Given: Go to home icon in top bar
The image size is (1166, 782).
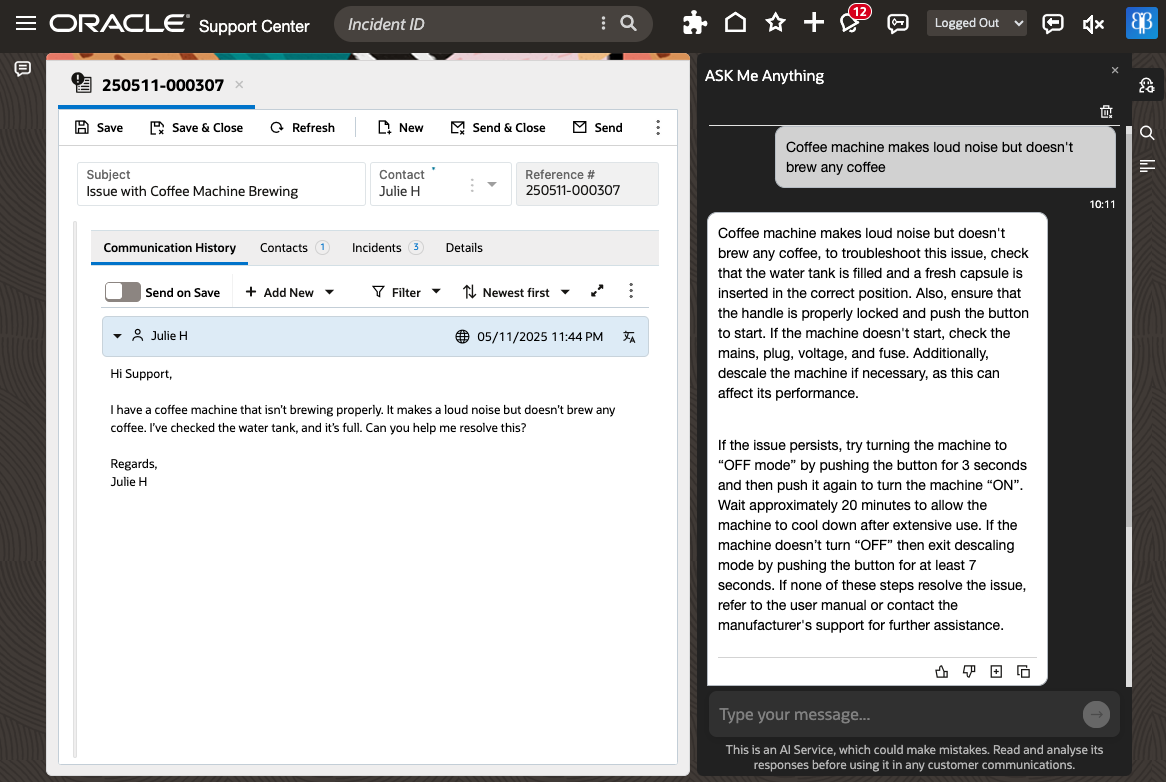Looking at the screenshot, I should (735, 23).
